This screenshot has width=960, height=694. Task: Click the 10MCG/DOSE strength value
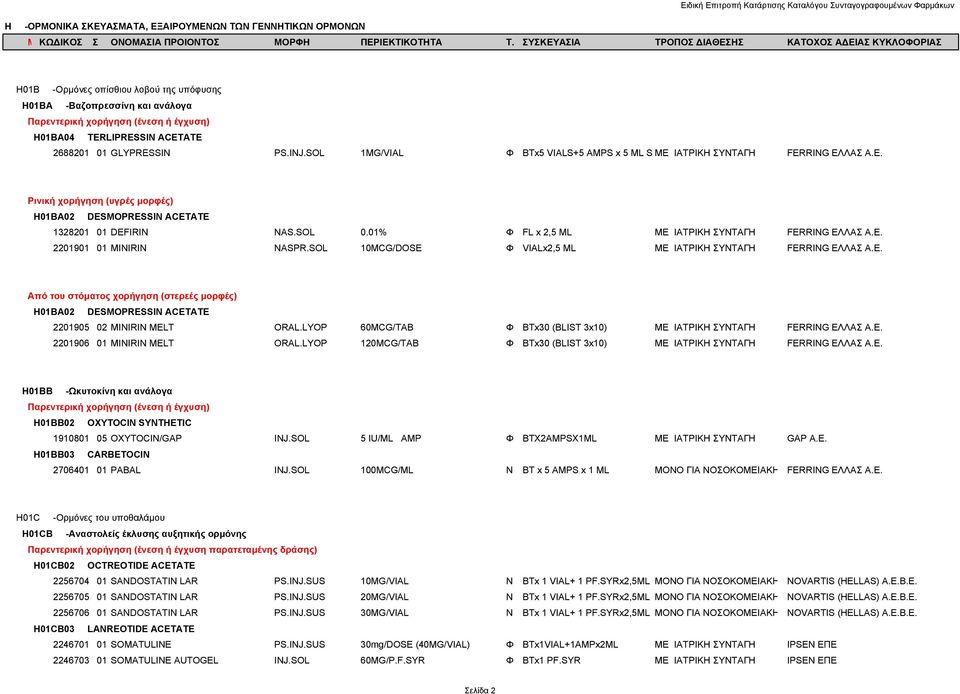[x=391, y=248]
